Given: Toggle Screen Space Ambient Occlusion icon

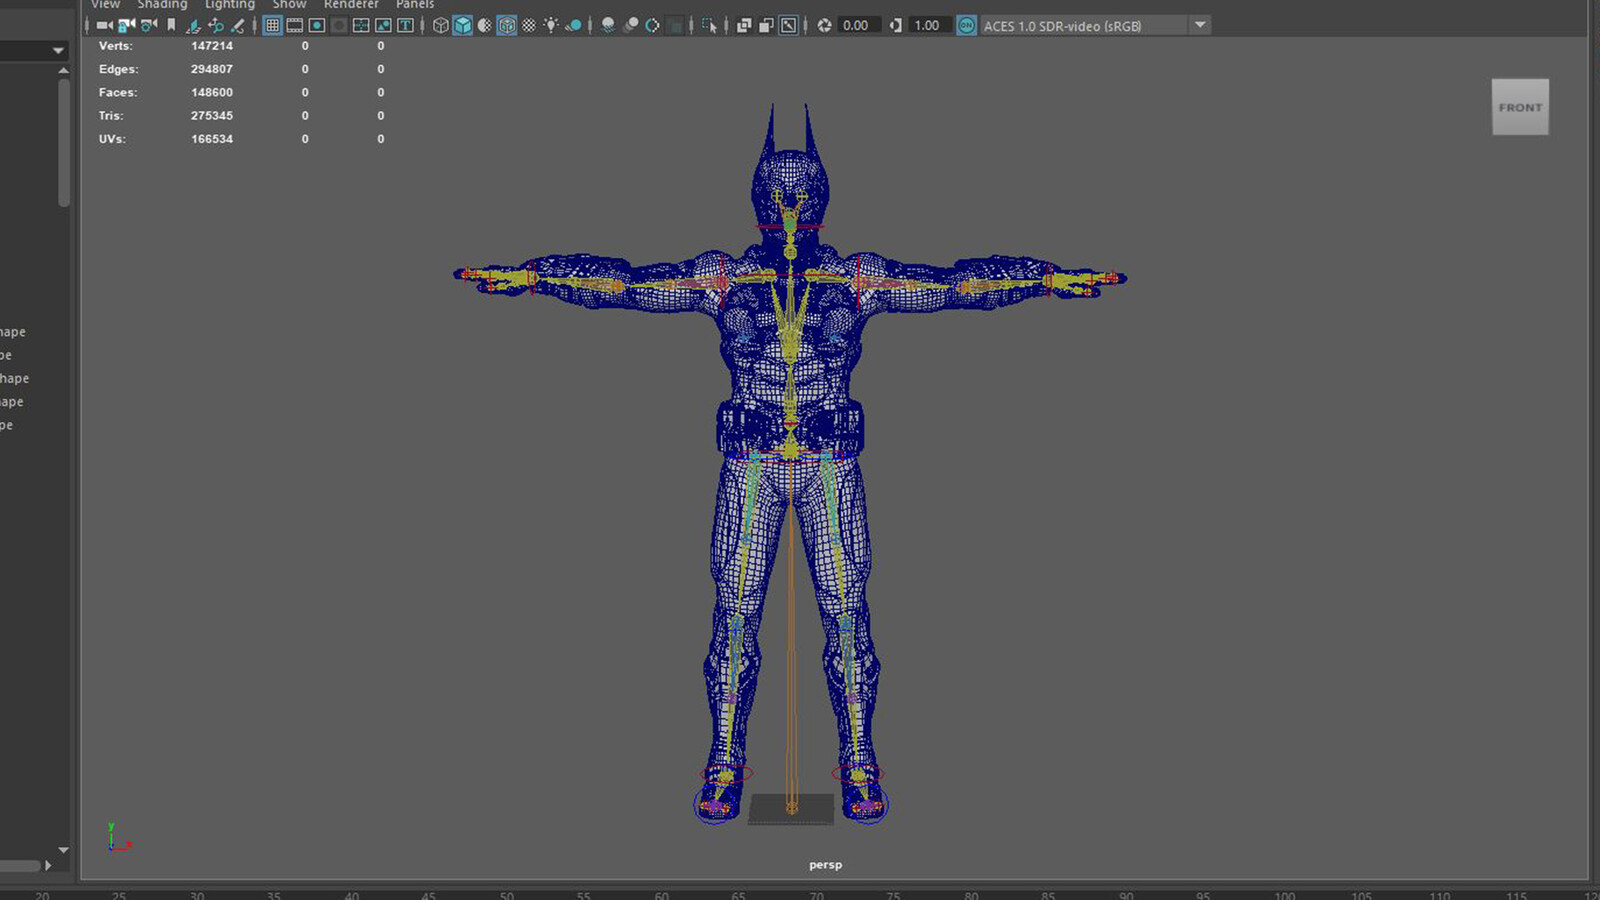Looking at the screenshot, I should [608, 26].
